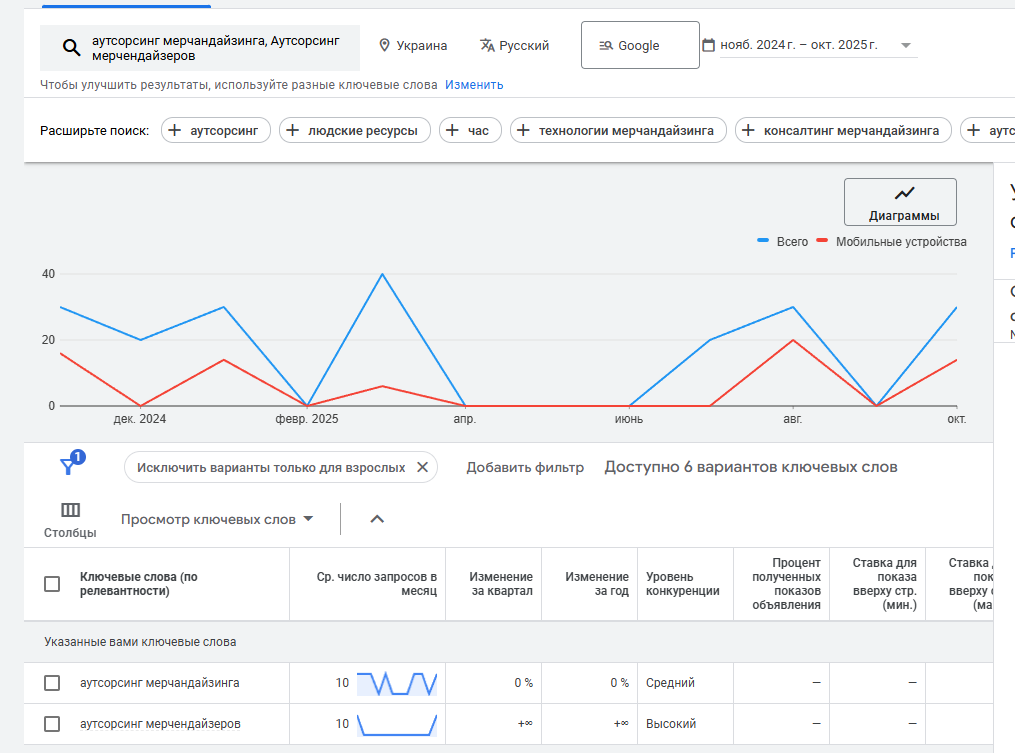This screenshot has height=753, width=1015.
Task: Select checkbox for аутсорсинг мерчандайзинга
Action: pyautogui.click(x=52, y=683)
